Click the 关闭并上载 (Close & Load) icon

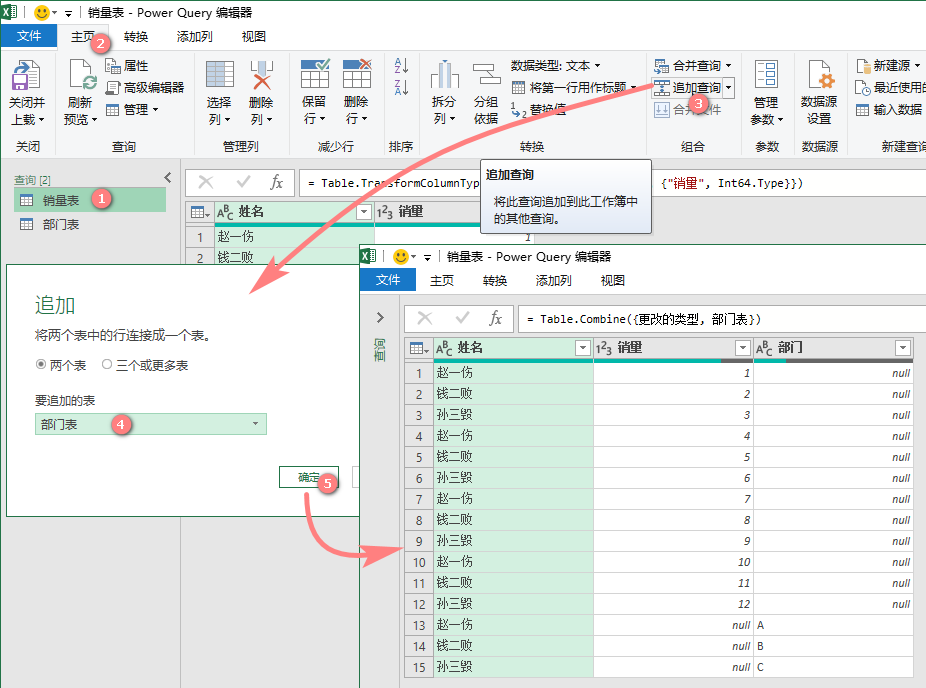[26, 85]
